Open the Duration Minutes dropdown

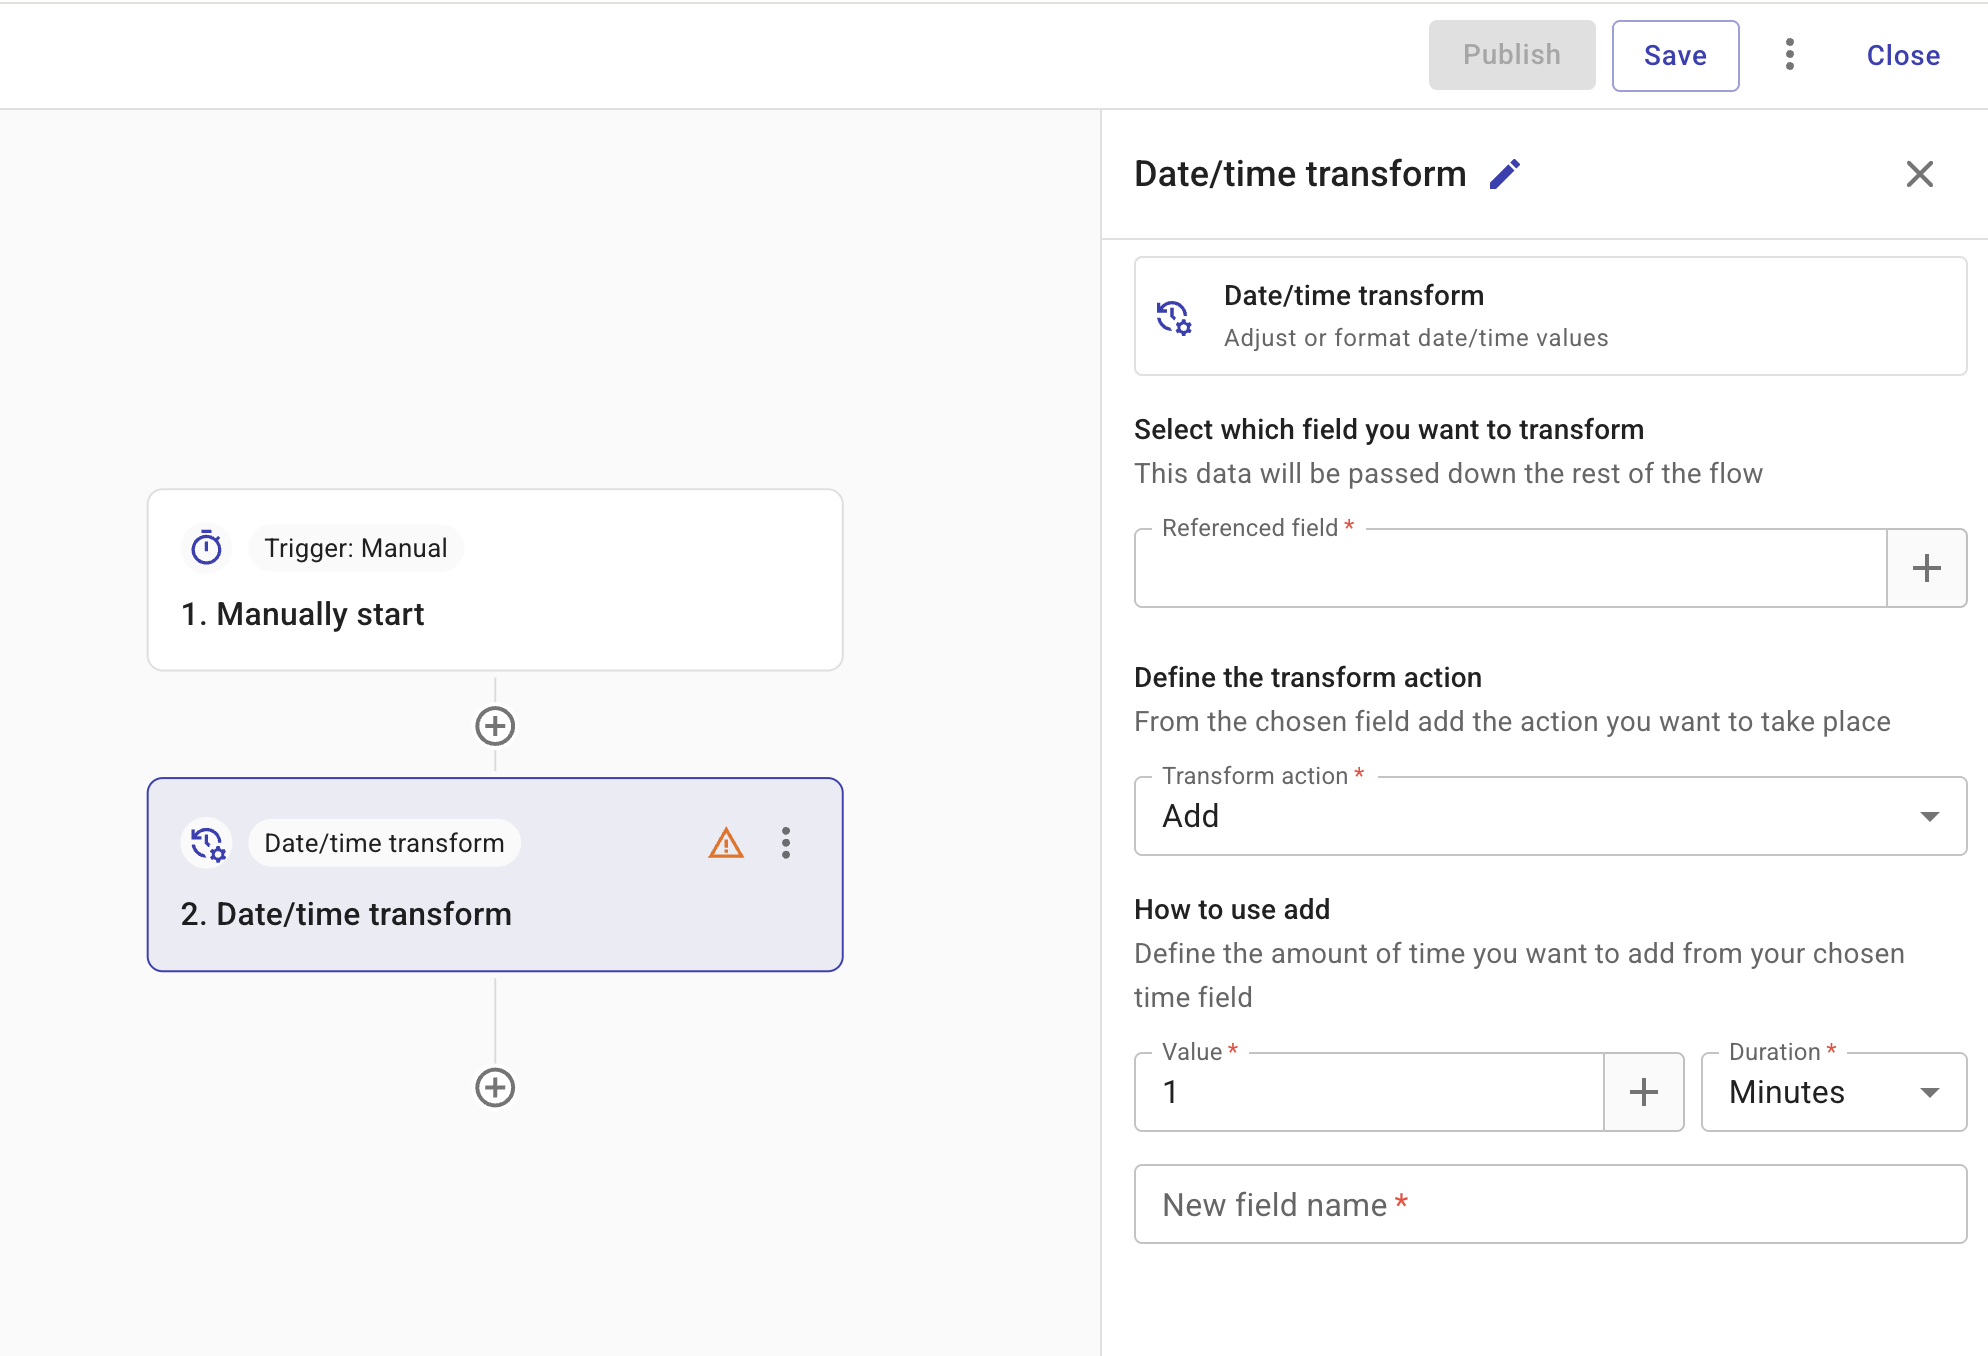(x=1833, y=1092)
